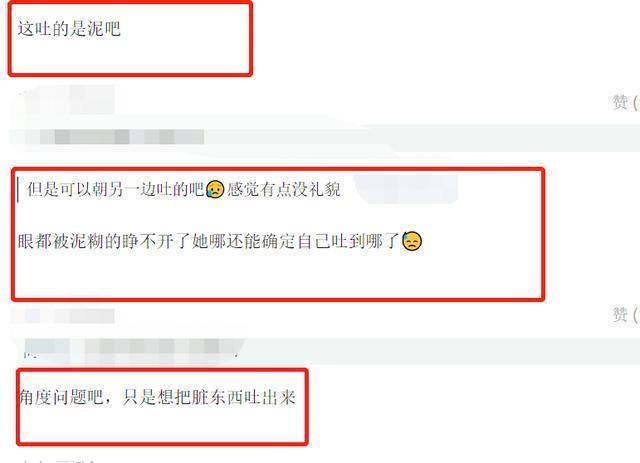This screenshot has height=463, width=640.
Task: Click the phrase 只是想把脏东西吐出来
Action: click(209, 397)
